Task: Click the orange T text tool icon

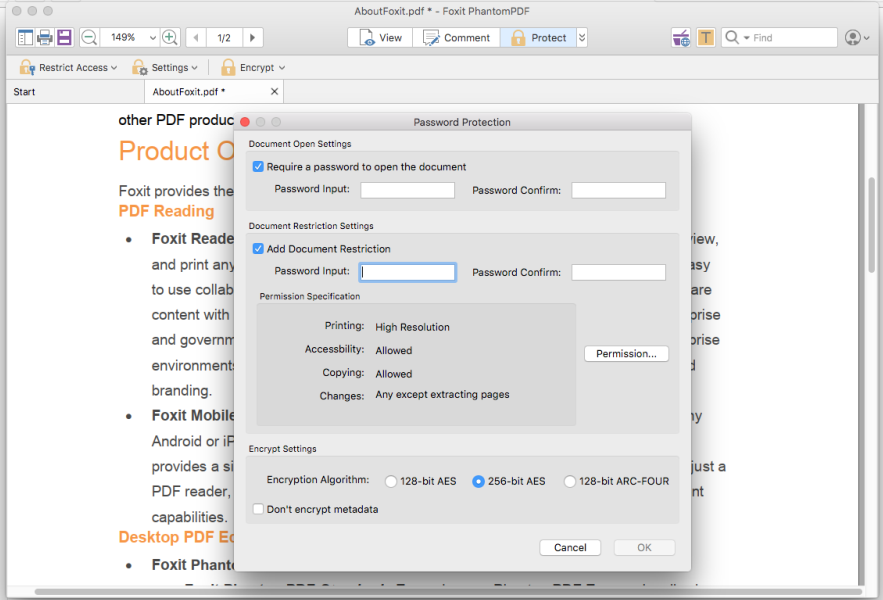Action: tap(706, 38)
